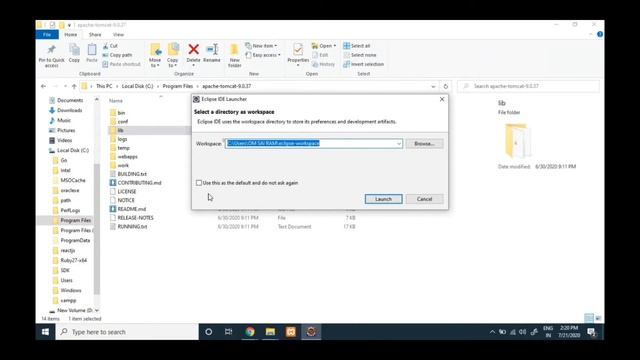640x360 pixels.
Task: Click Invert selection in ribbon
Action: 364,64
